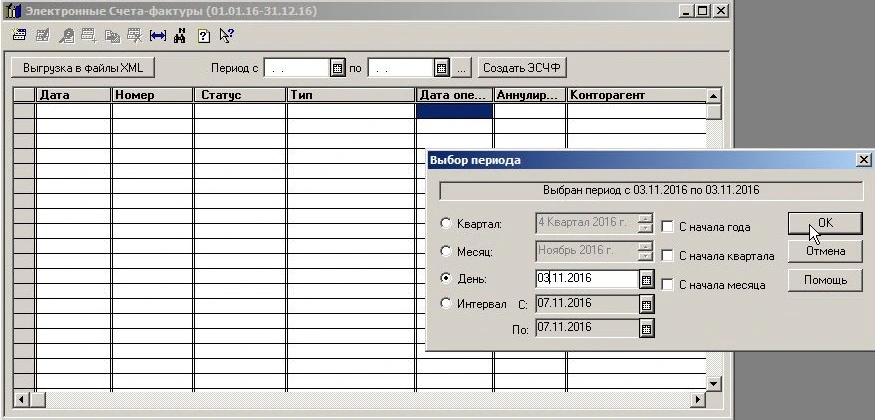Image resolution: width=875 pixels, height=420 pixels.
Task: Enable 'С начала года' checkbox
Action: (x=667, y=227)
